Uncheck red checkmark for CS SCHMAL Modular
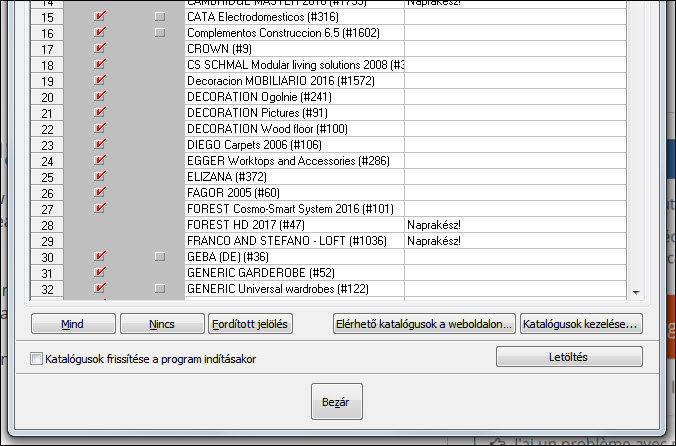The width and height of the screenshot is (676, 446). point(100,64)
